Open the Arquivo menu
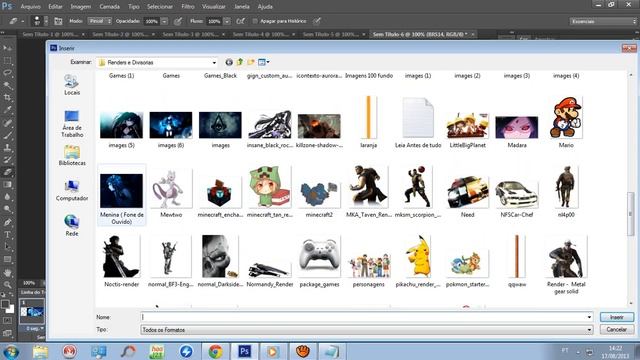 tap(30, 7)
